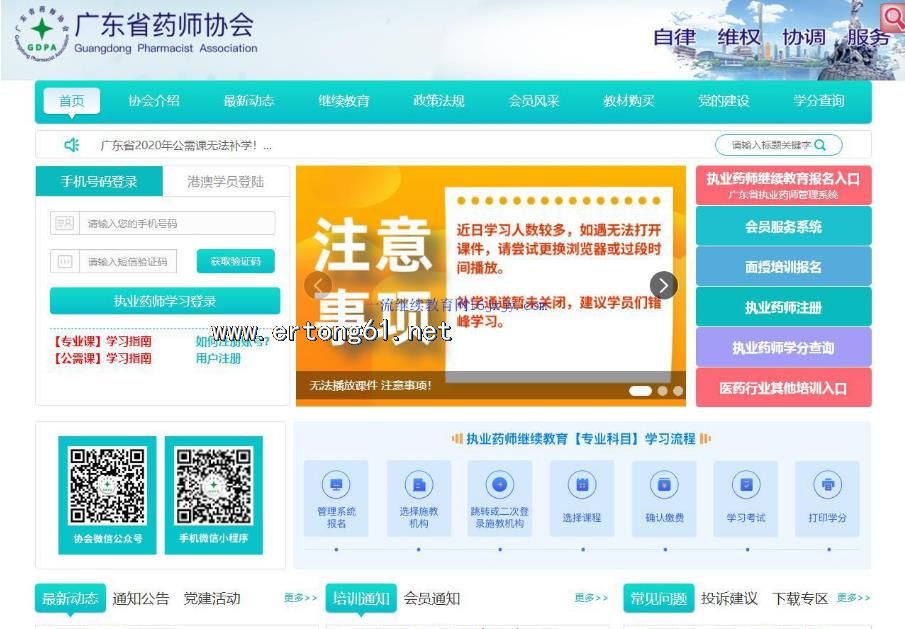Screen dimensions: 905x629
Task: Expand 更多 next to 通知公告 section
Action: [x=300, y=598]
